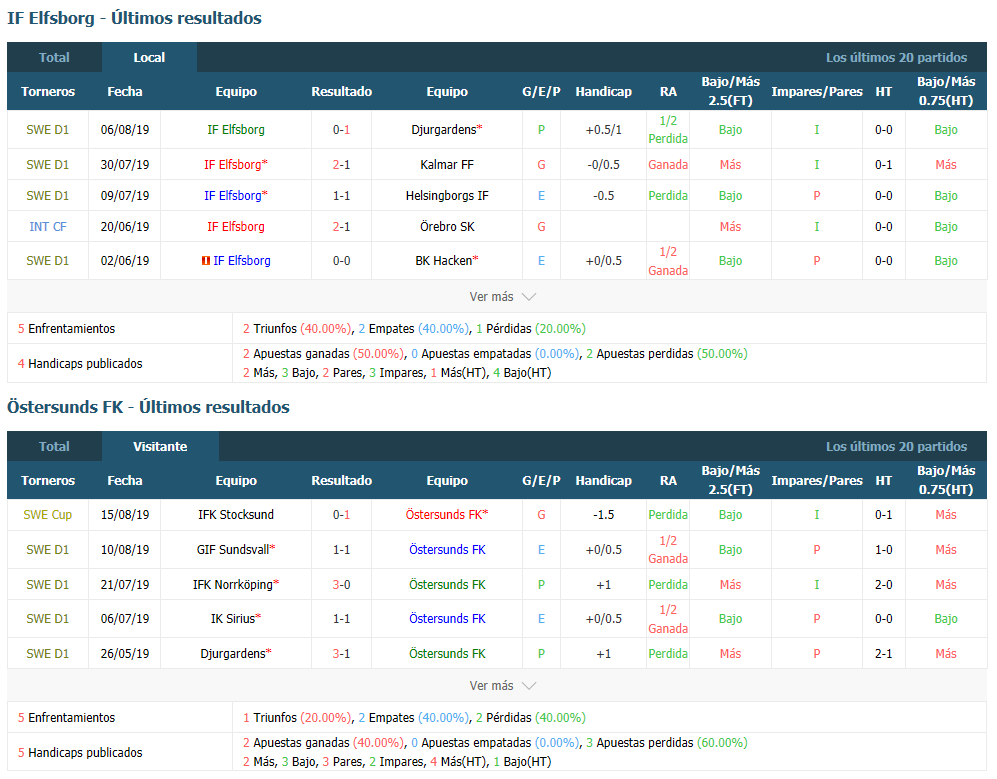Click 4 Handicaps publicados summary
This screenshot has height=779, width=997.
(80, 364)
